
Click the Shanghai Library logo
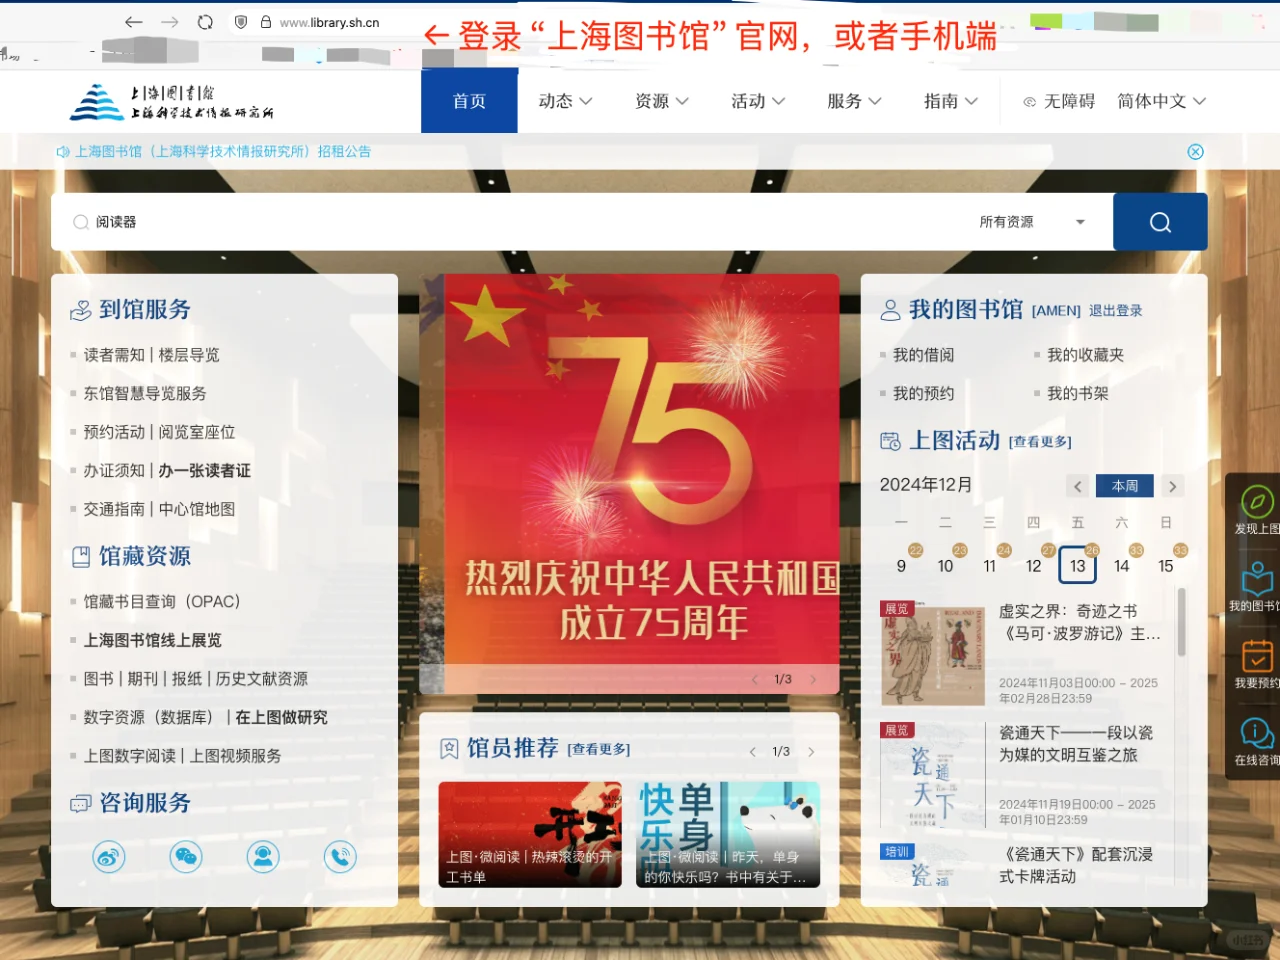(x=172, y=101)
